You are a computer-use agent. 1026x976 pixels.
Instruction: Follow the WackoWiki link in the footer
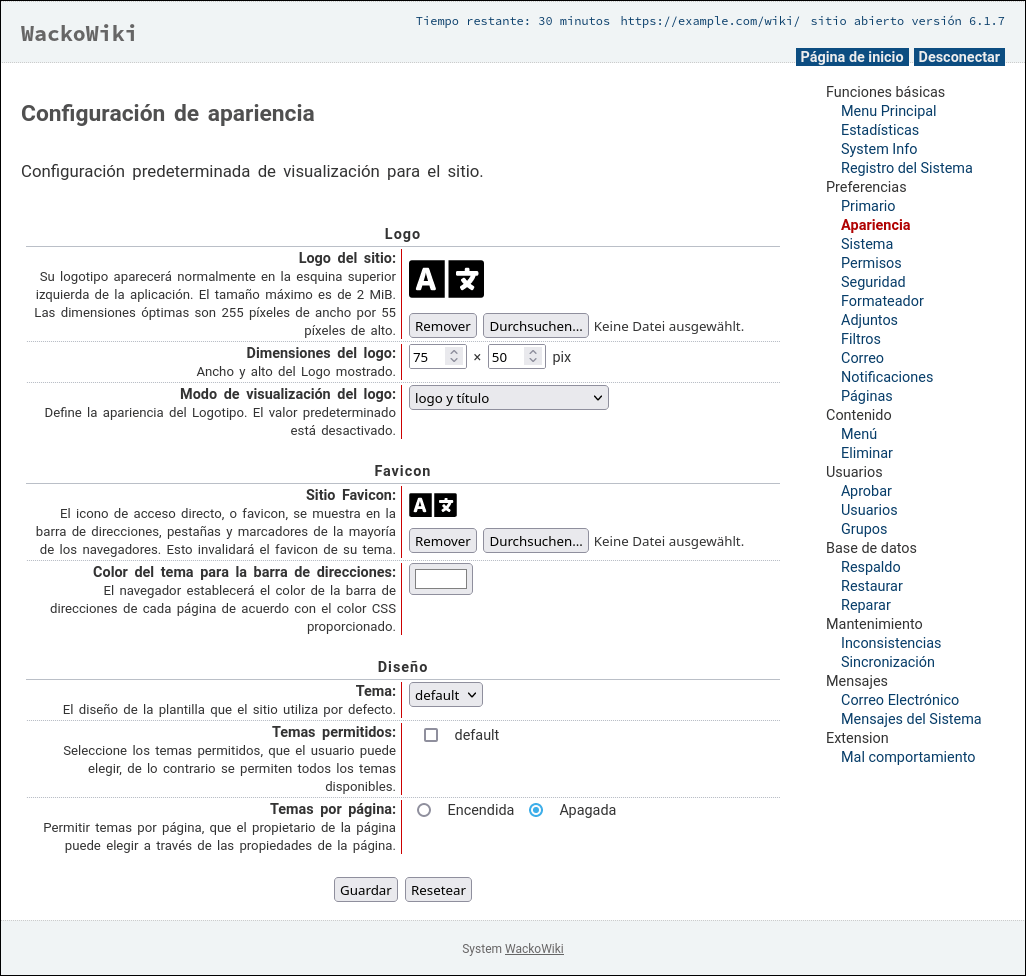(x=533, y=949)
